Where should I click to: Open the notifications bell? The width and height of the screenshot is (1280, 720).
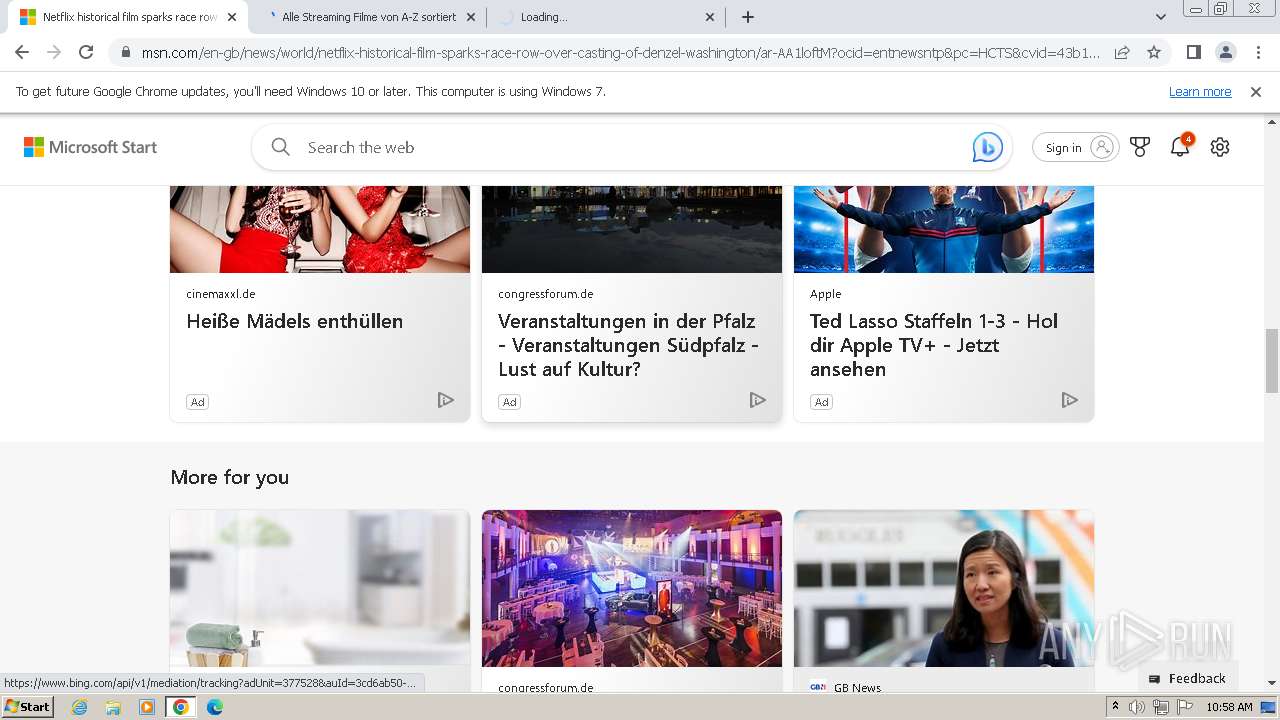click(x=1180, y=147)
